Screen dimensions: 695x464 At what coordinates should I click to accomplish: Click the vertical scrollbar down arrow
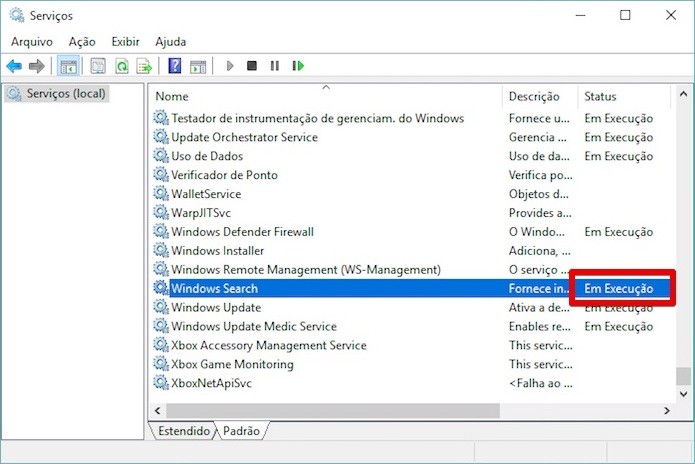click(x=683, y=394)
